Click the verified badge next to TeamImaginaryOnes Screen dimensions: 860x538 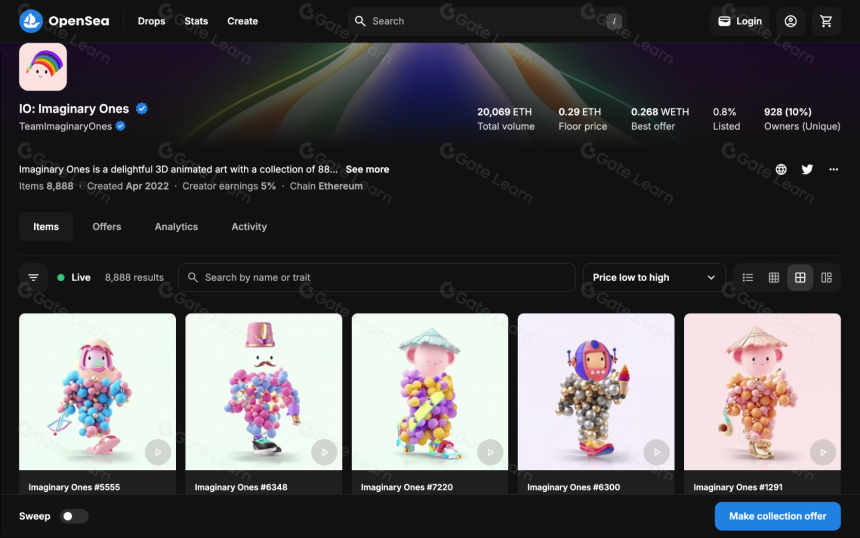pos(121,126)
